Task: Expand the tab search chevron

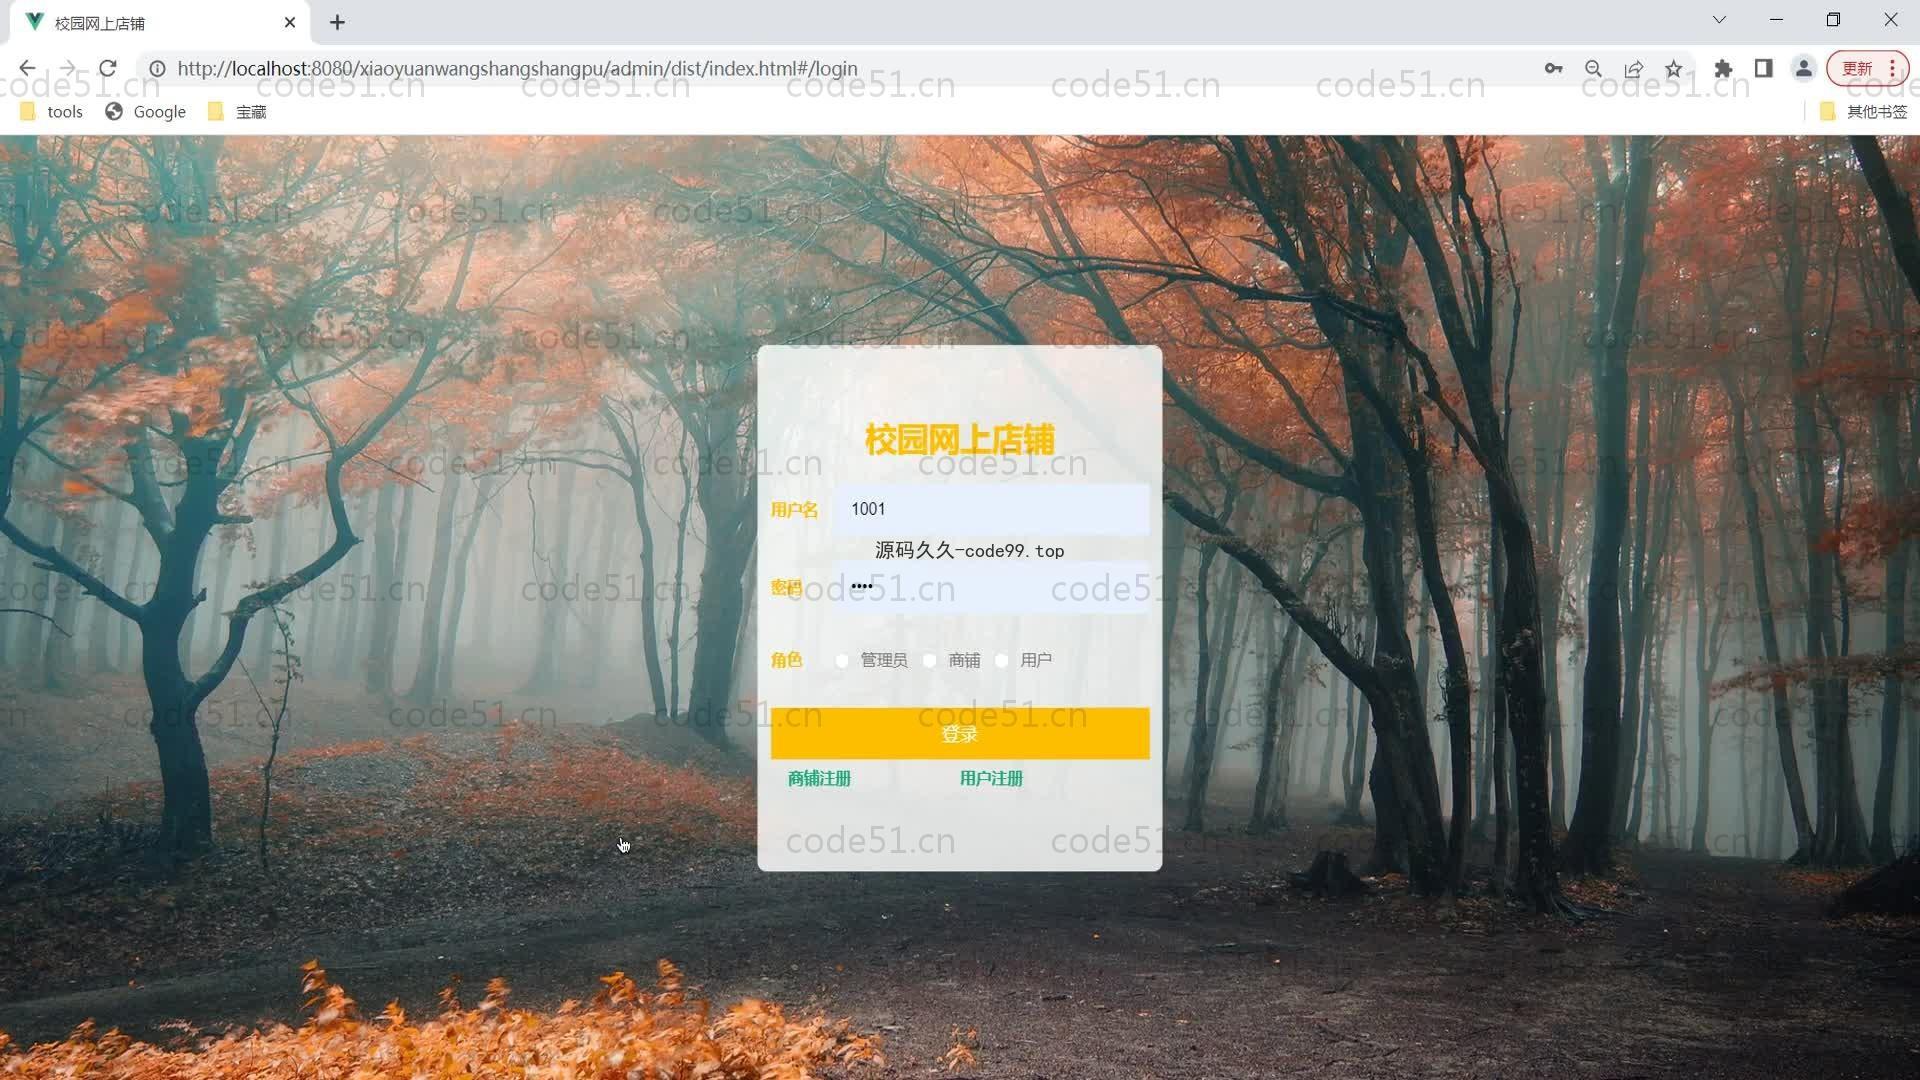Action: pos(1719,20)
